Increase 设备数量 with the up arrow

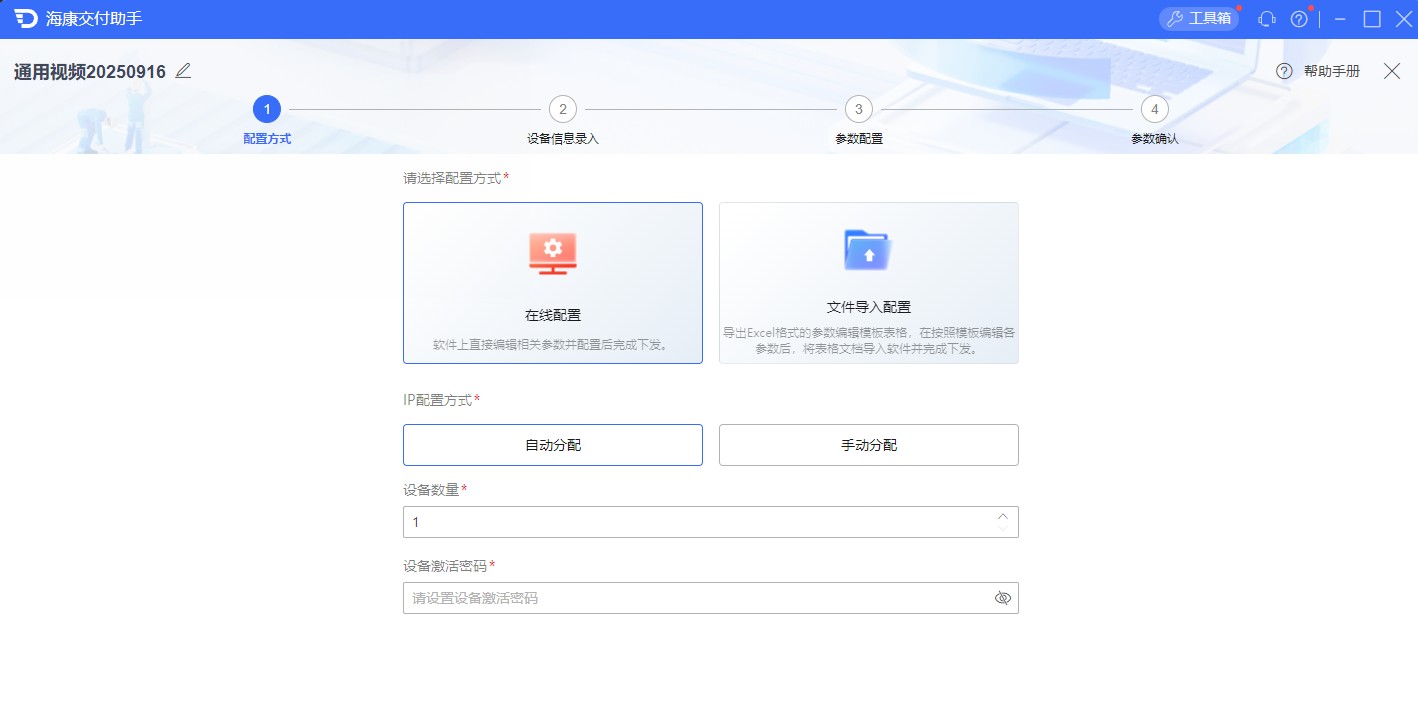[1002, 515]
